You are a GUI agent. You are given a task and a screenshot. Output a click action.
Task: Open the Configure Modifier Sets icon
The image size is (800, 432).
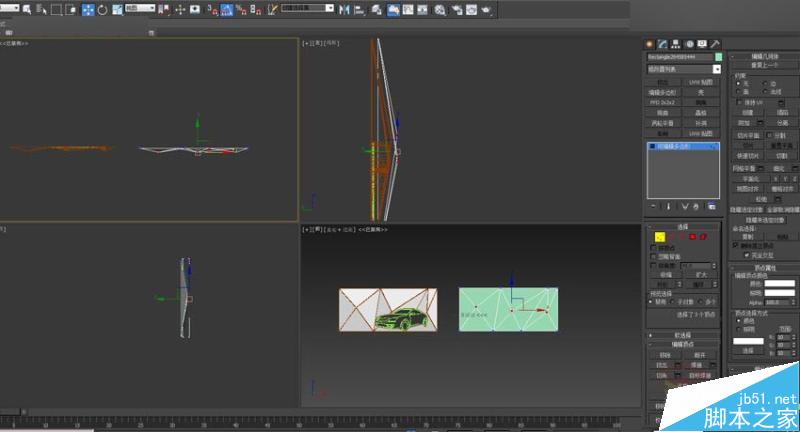[711, 206]
